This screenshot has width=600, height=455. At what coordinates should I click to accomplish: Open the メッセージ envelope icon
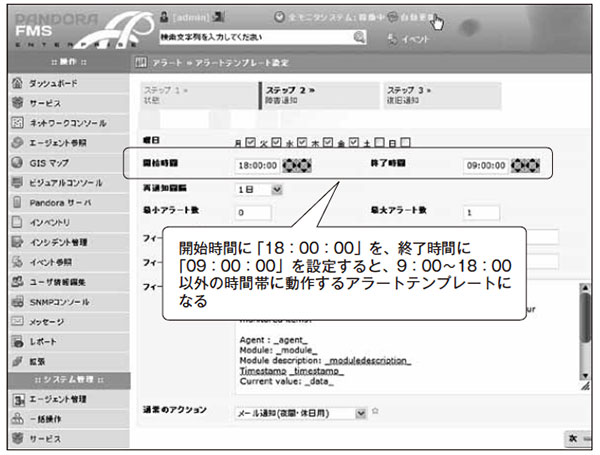point(17,321)
